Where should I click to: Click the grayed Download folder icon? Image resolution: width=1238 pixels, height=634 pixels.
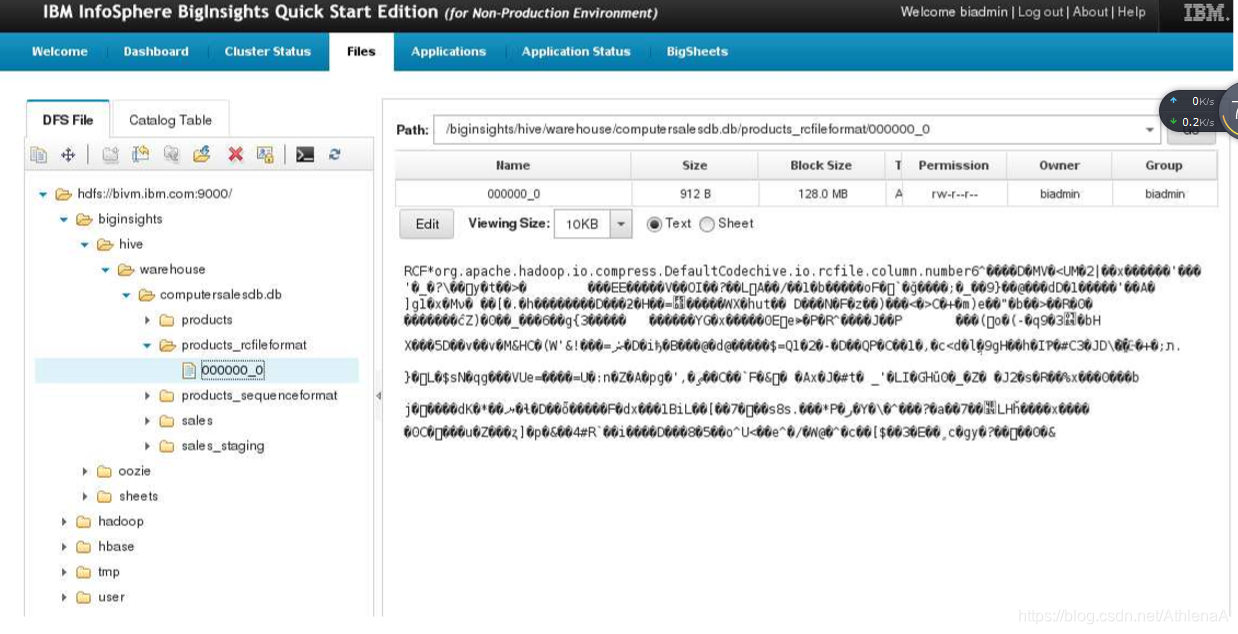pyautogui.click(x=171, y=155)
